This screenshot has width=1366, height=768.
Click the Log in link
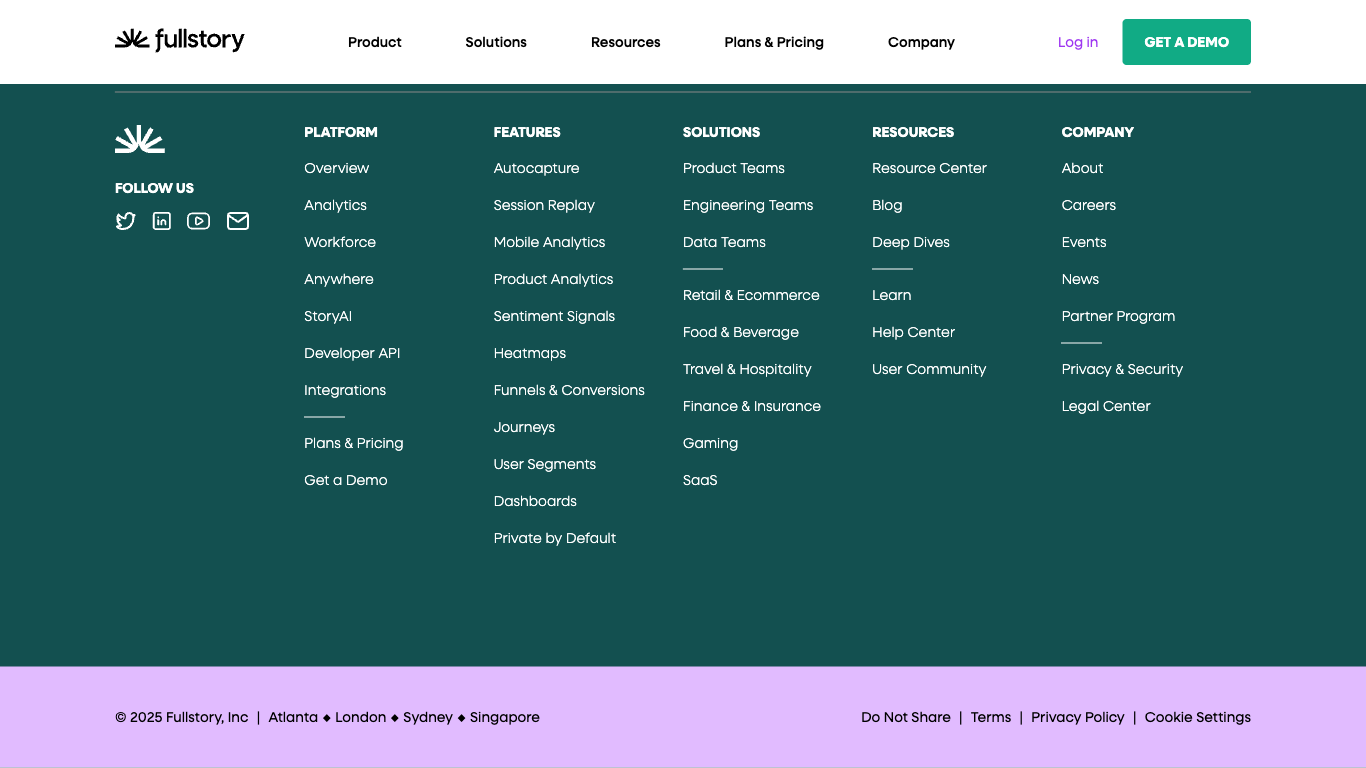point(1078,42)
